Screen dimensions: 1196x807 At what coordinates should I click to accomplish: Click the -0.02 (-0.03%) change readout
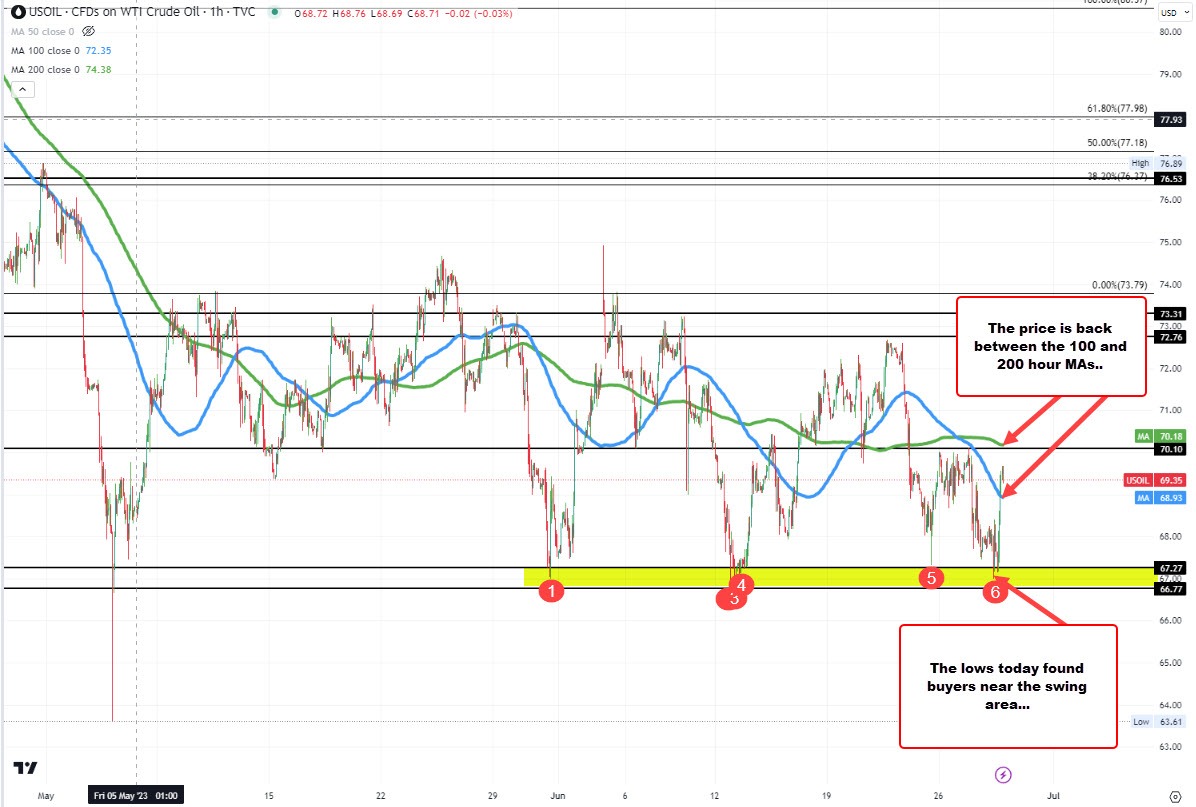pos(478,13)
